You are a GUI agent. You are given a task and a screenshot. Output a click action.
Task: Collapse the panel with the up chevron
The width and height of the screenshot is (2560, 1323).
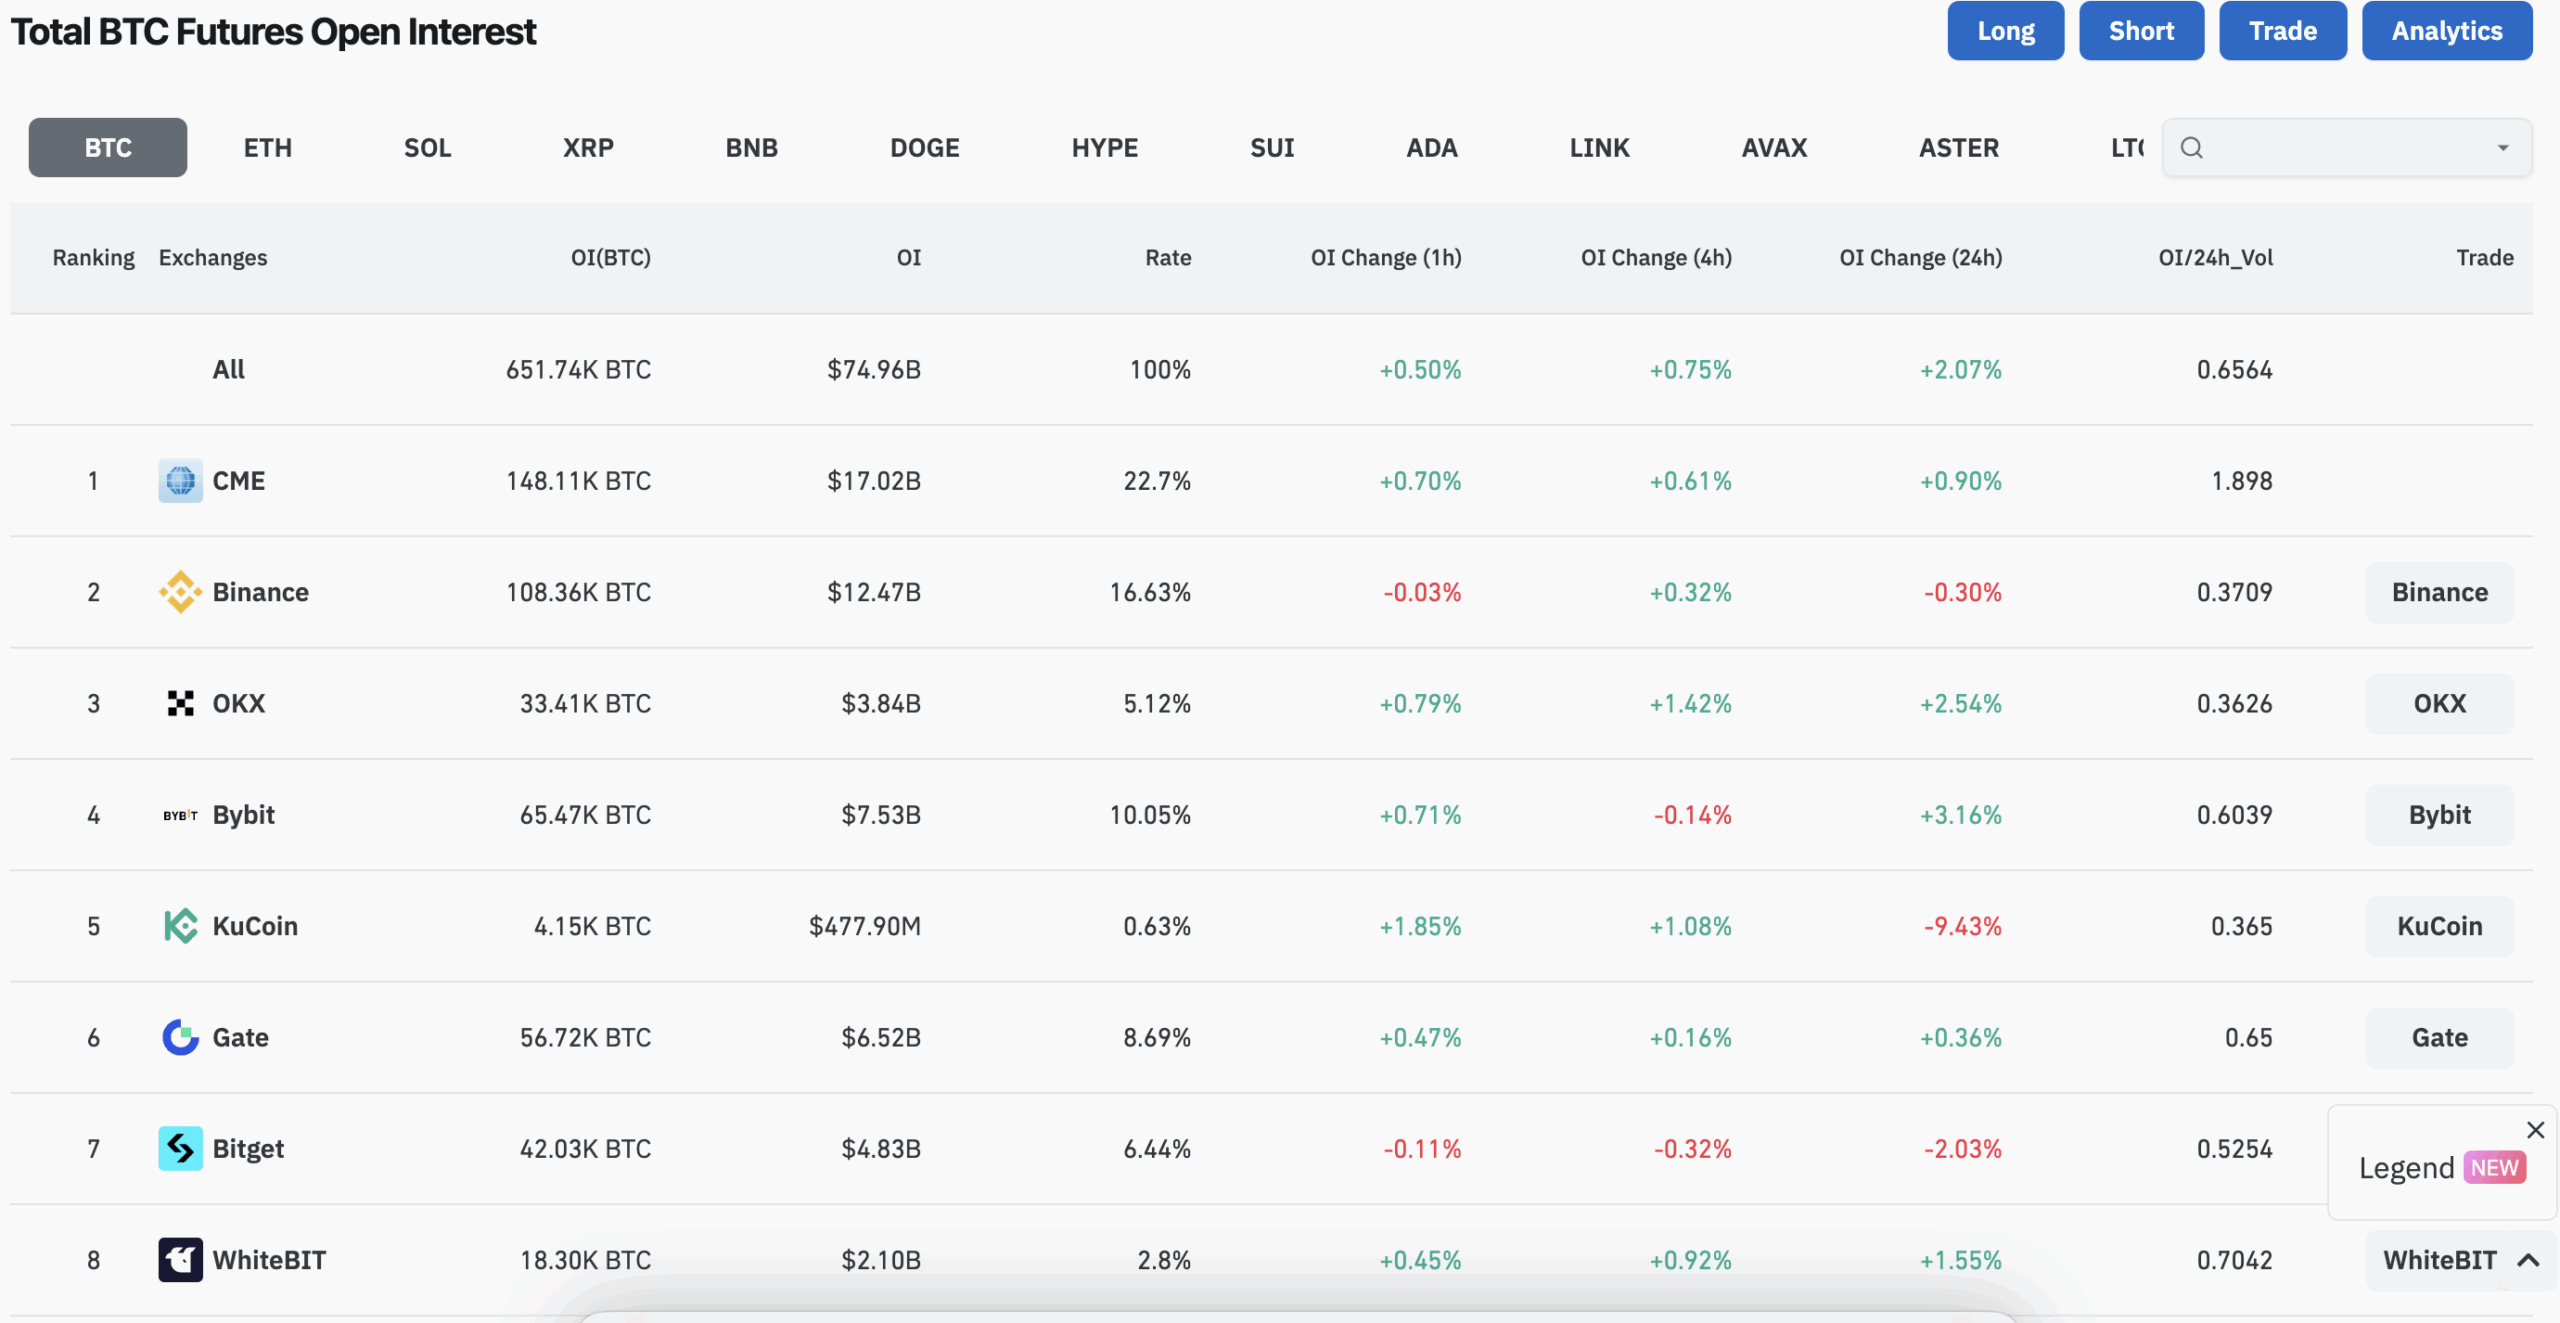2529,1260
